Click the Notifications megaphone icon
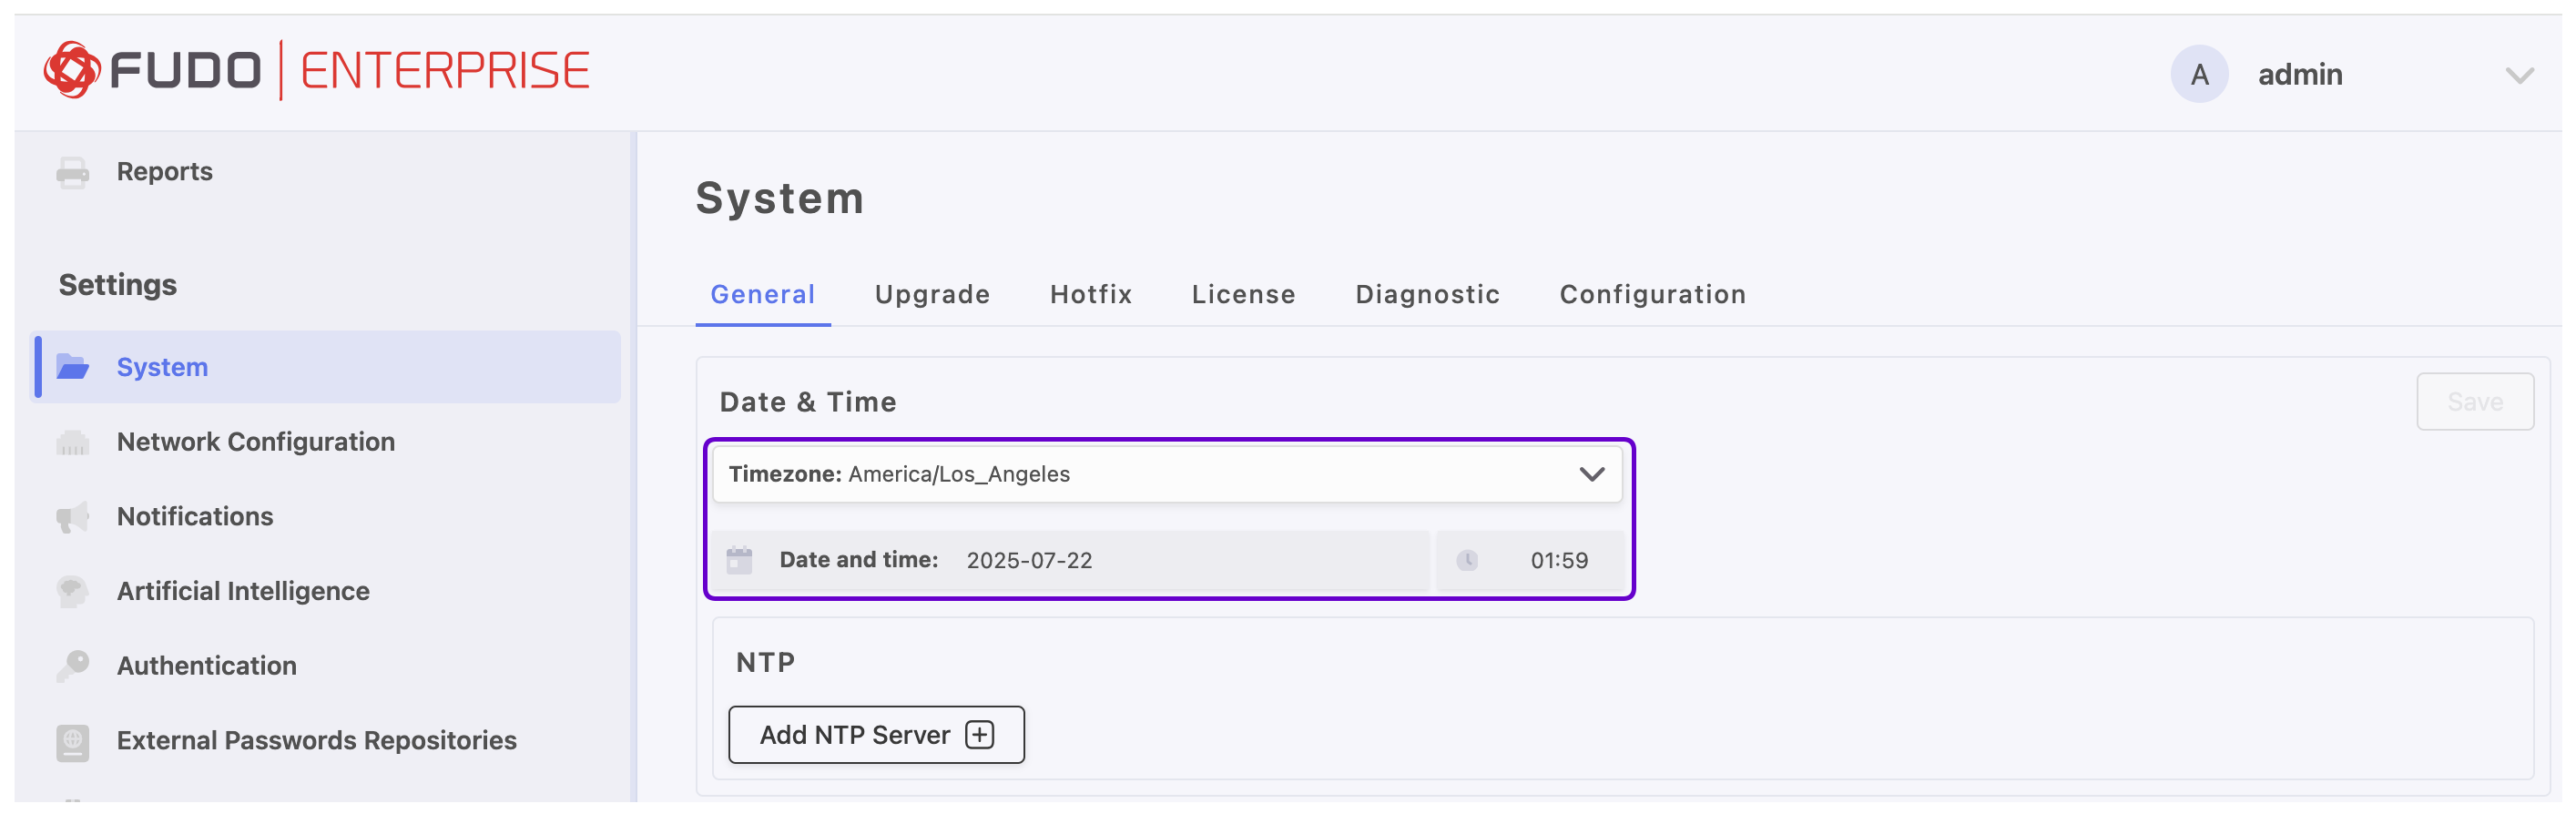 72,517
